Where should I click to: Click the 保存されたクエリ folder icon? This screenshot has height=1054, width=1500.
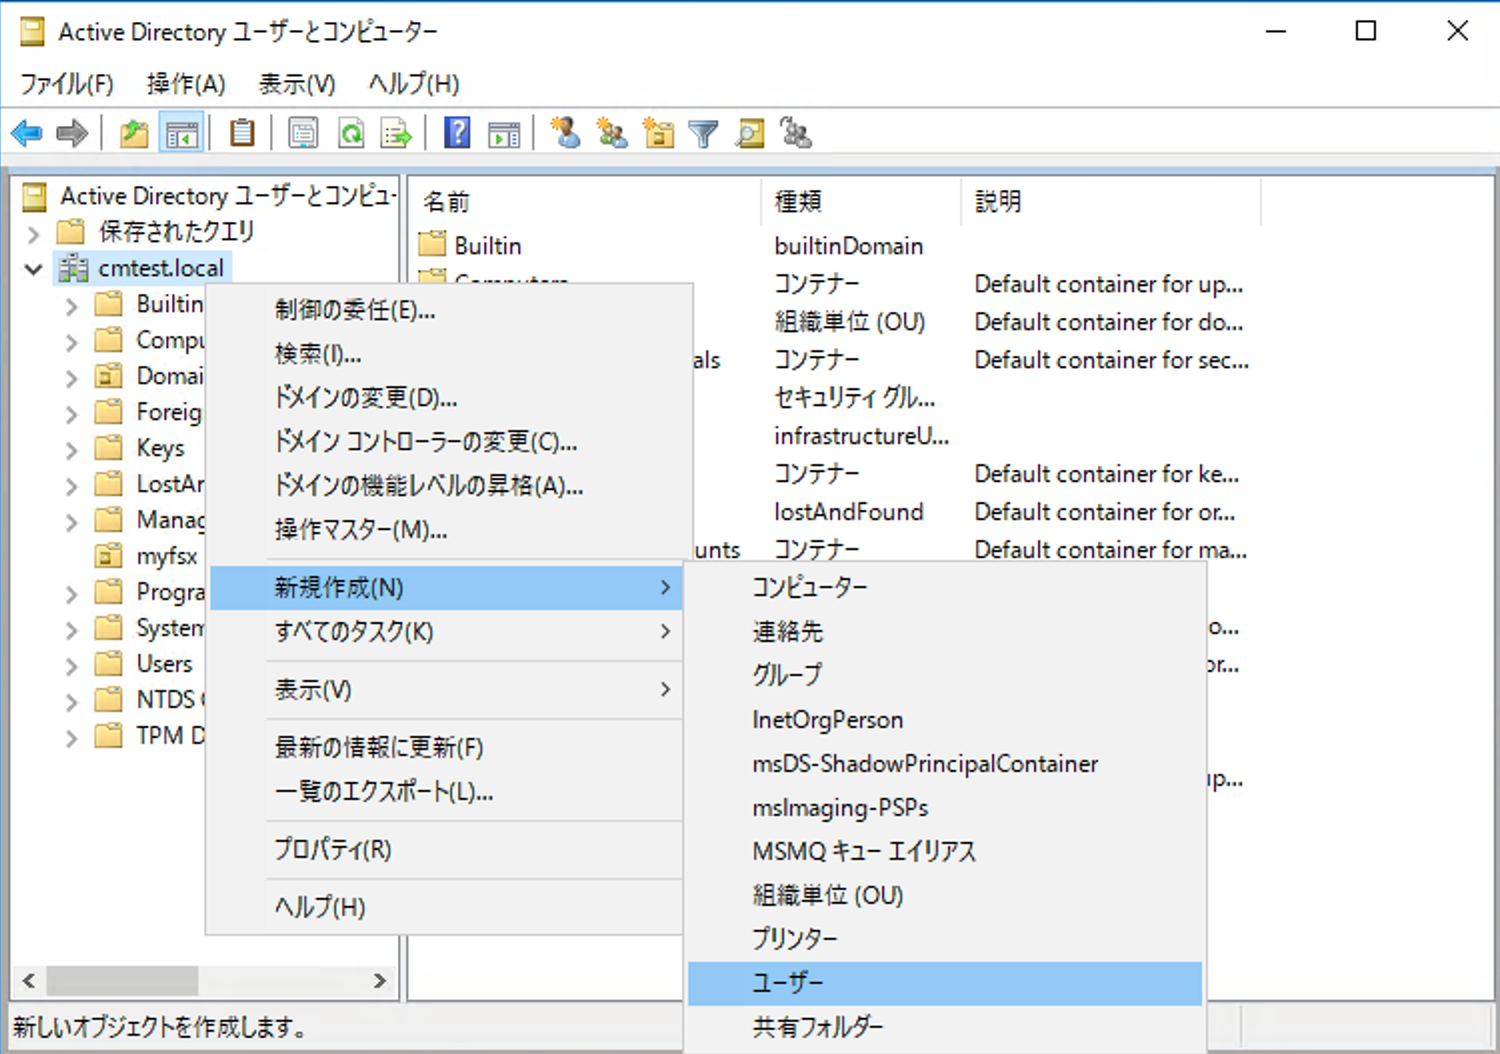pos(70,232)
